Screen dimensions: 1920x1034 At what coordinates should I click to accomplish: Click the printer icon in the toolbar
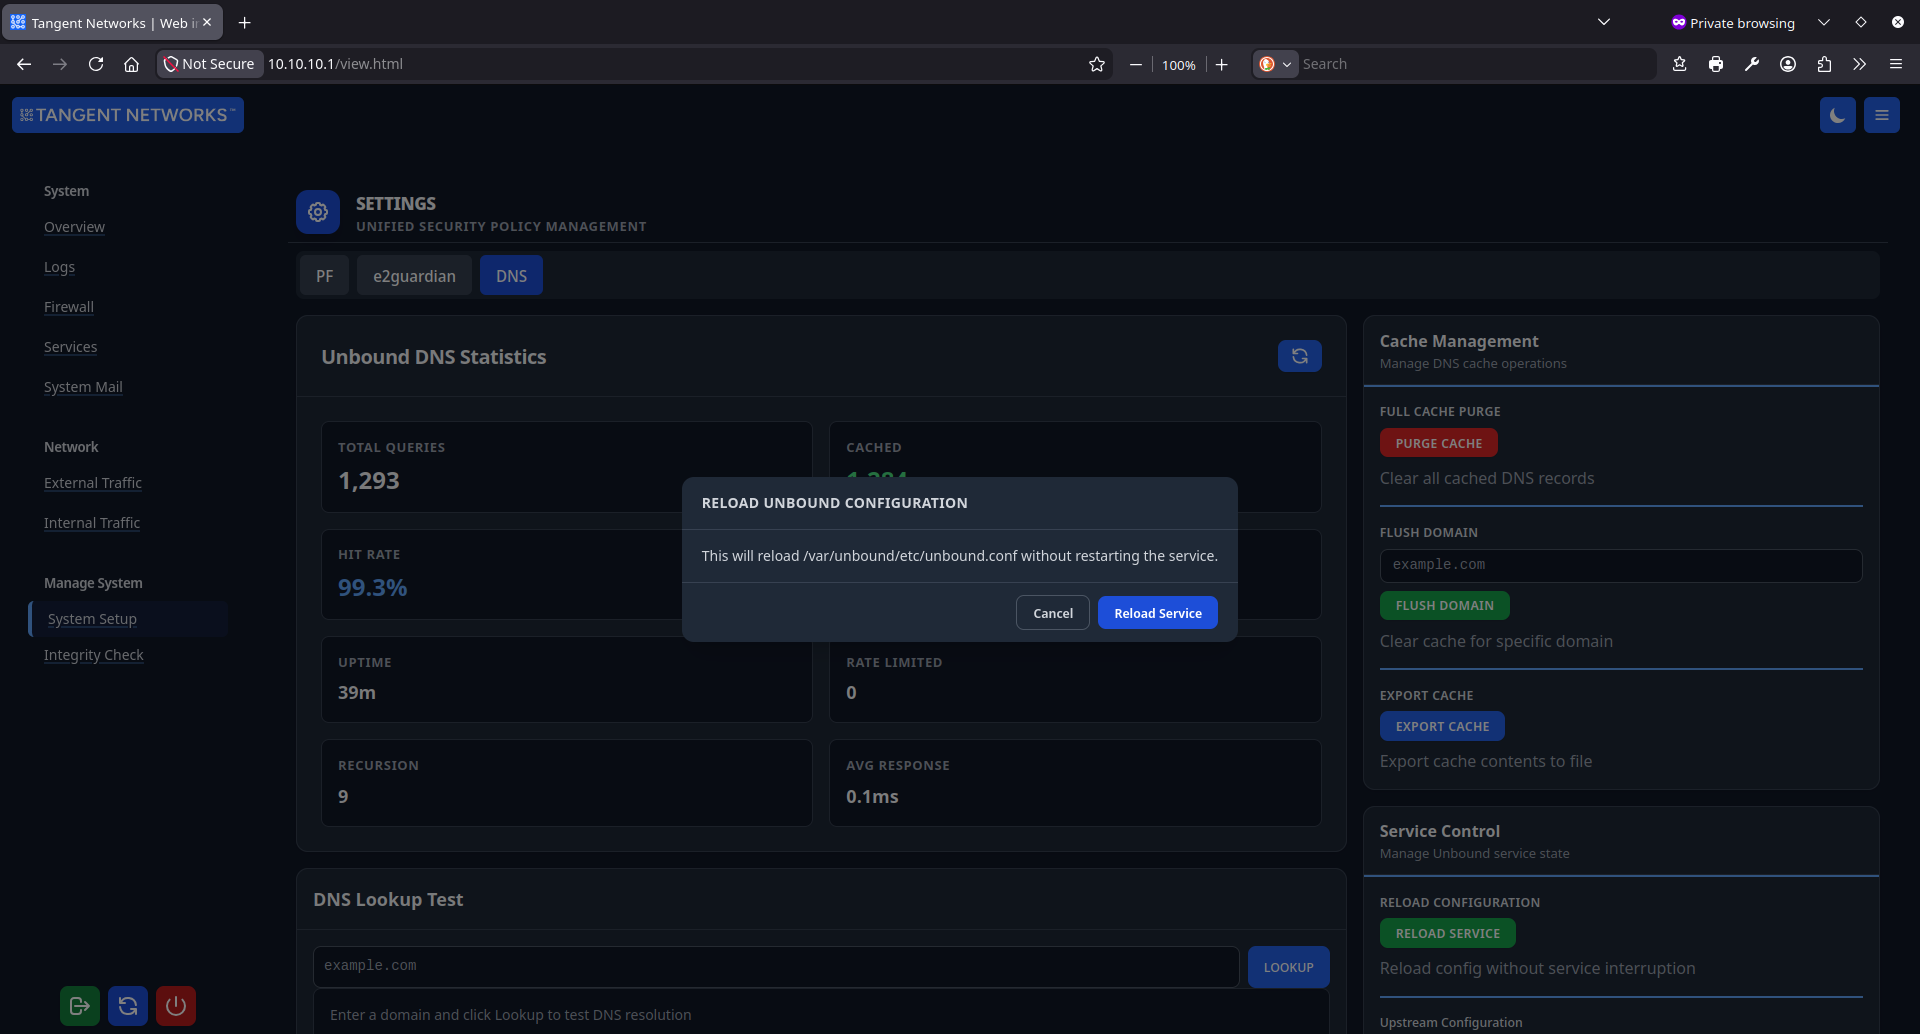click(1716, 63)
